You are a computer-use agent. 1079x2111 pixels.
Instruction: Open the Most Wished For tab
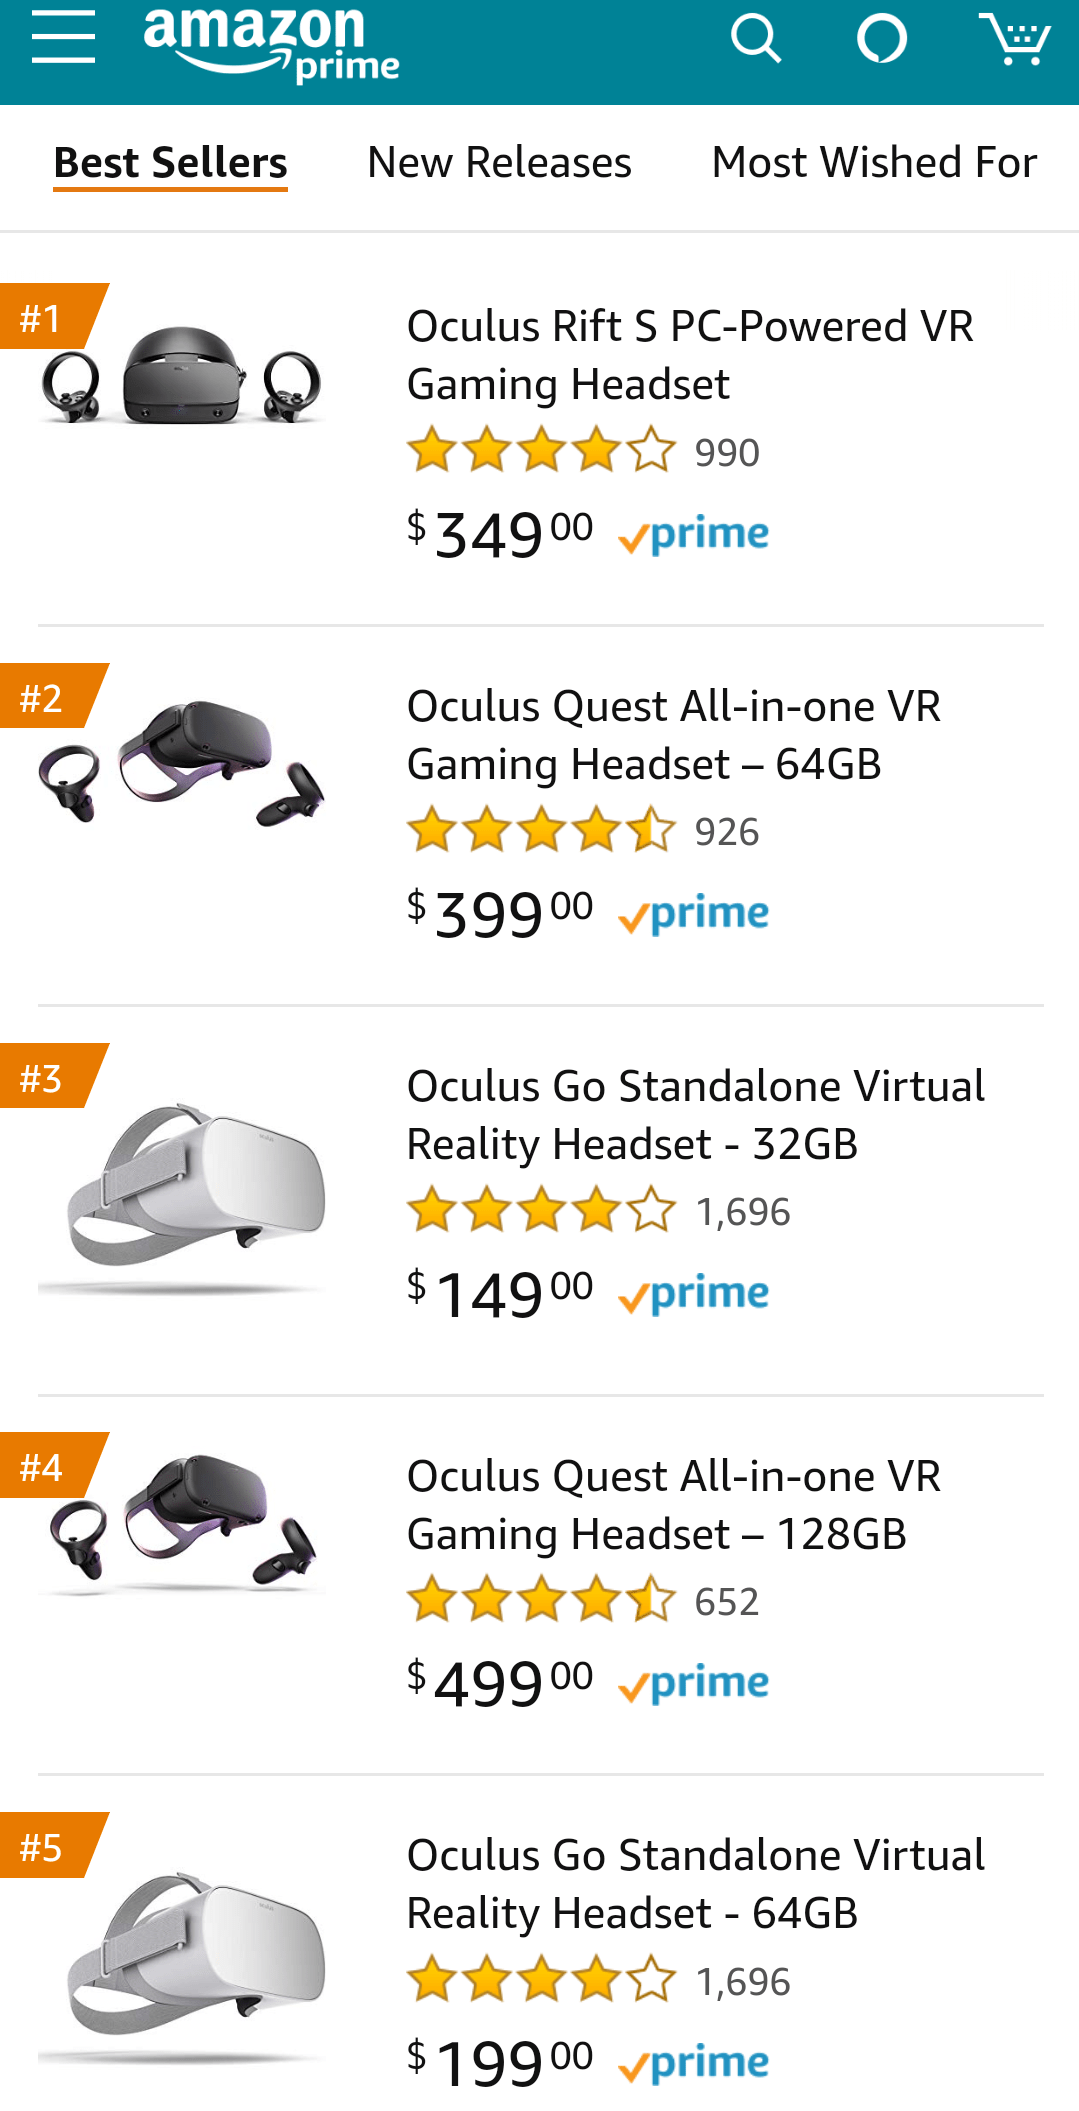coord(872,162)
